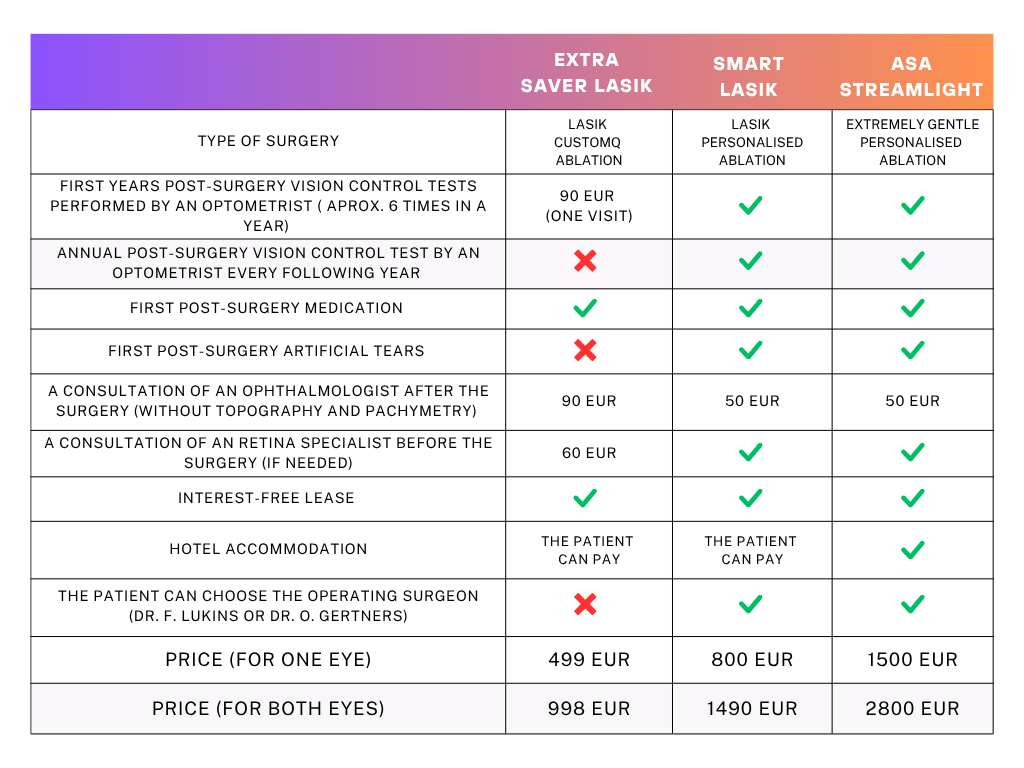Click the 1490 EUR Smart Lasik price
The width and height of the screenshot is (1024, 768).
[751, 709]
